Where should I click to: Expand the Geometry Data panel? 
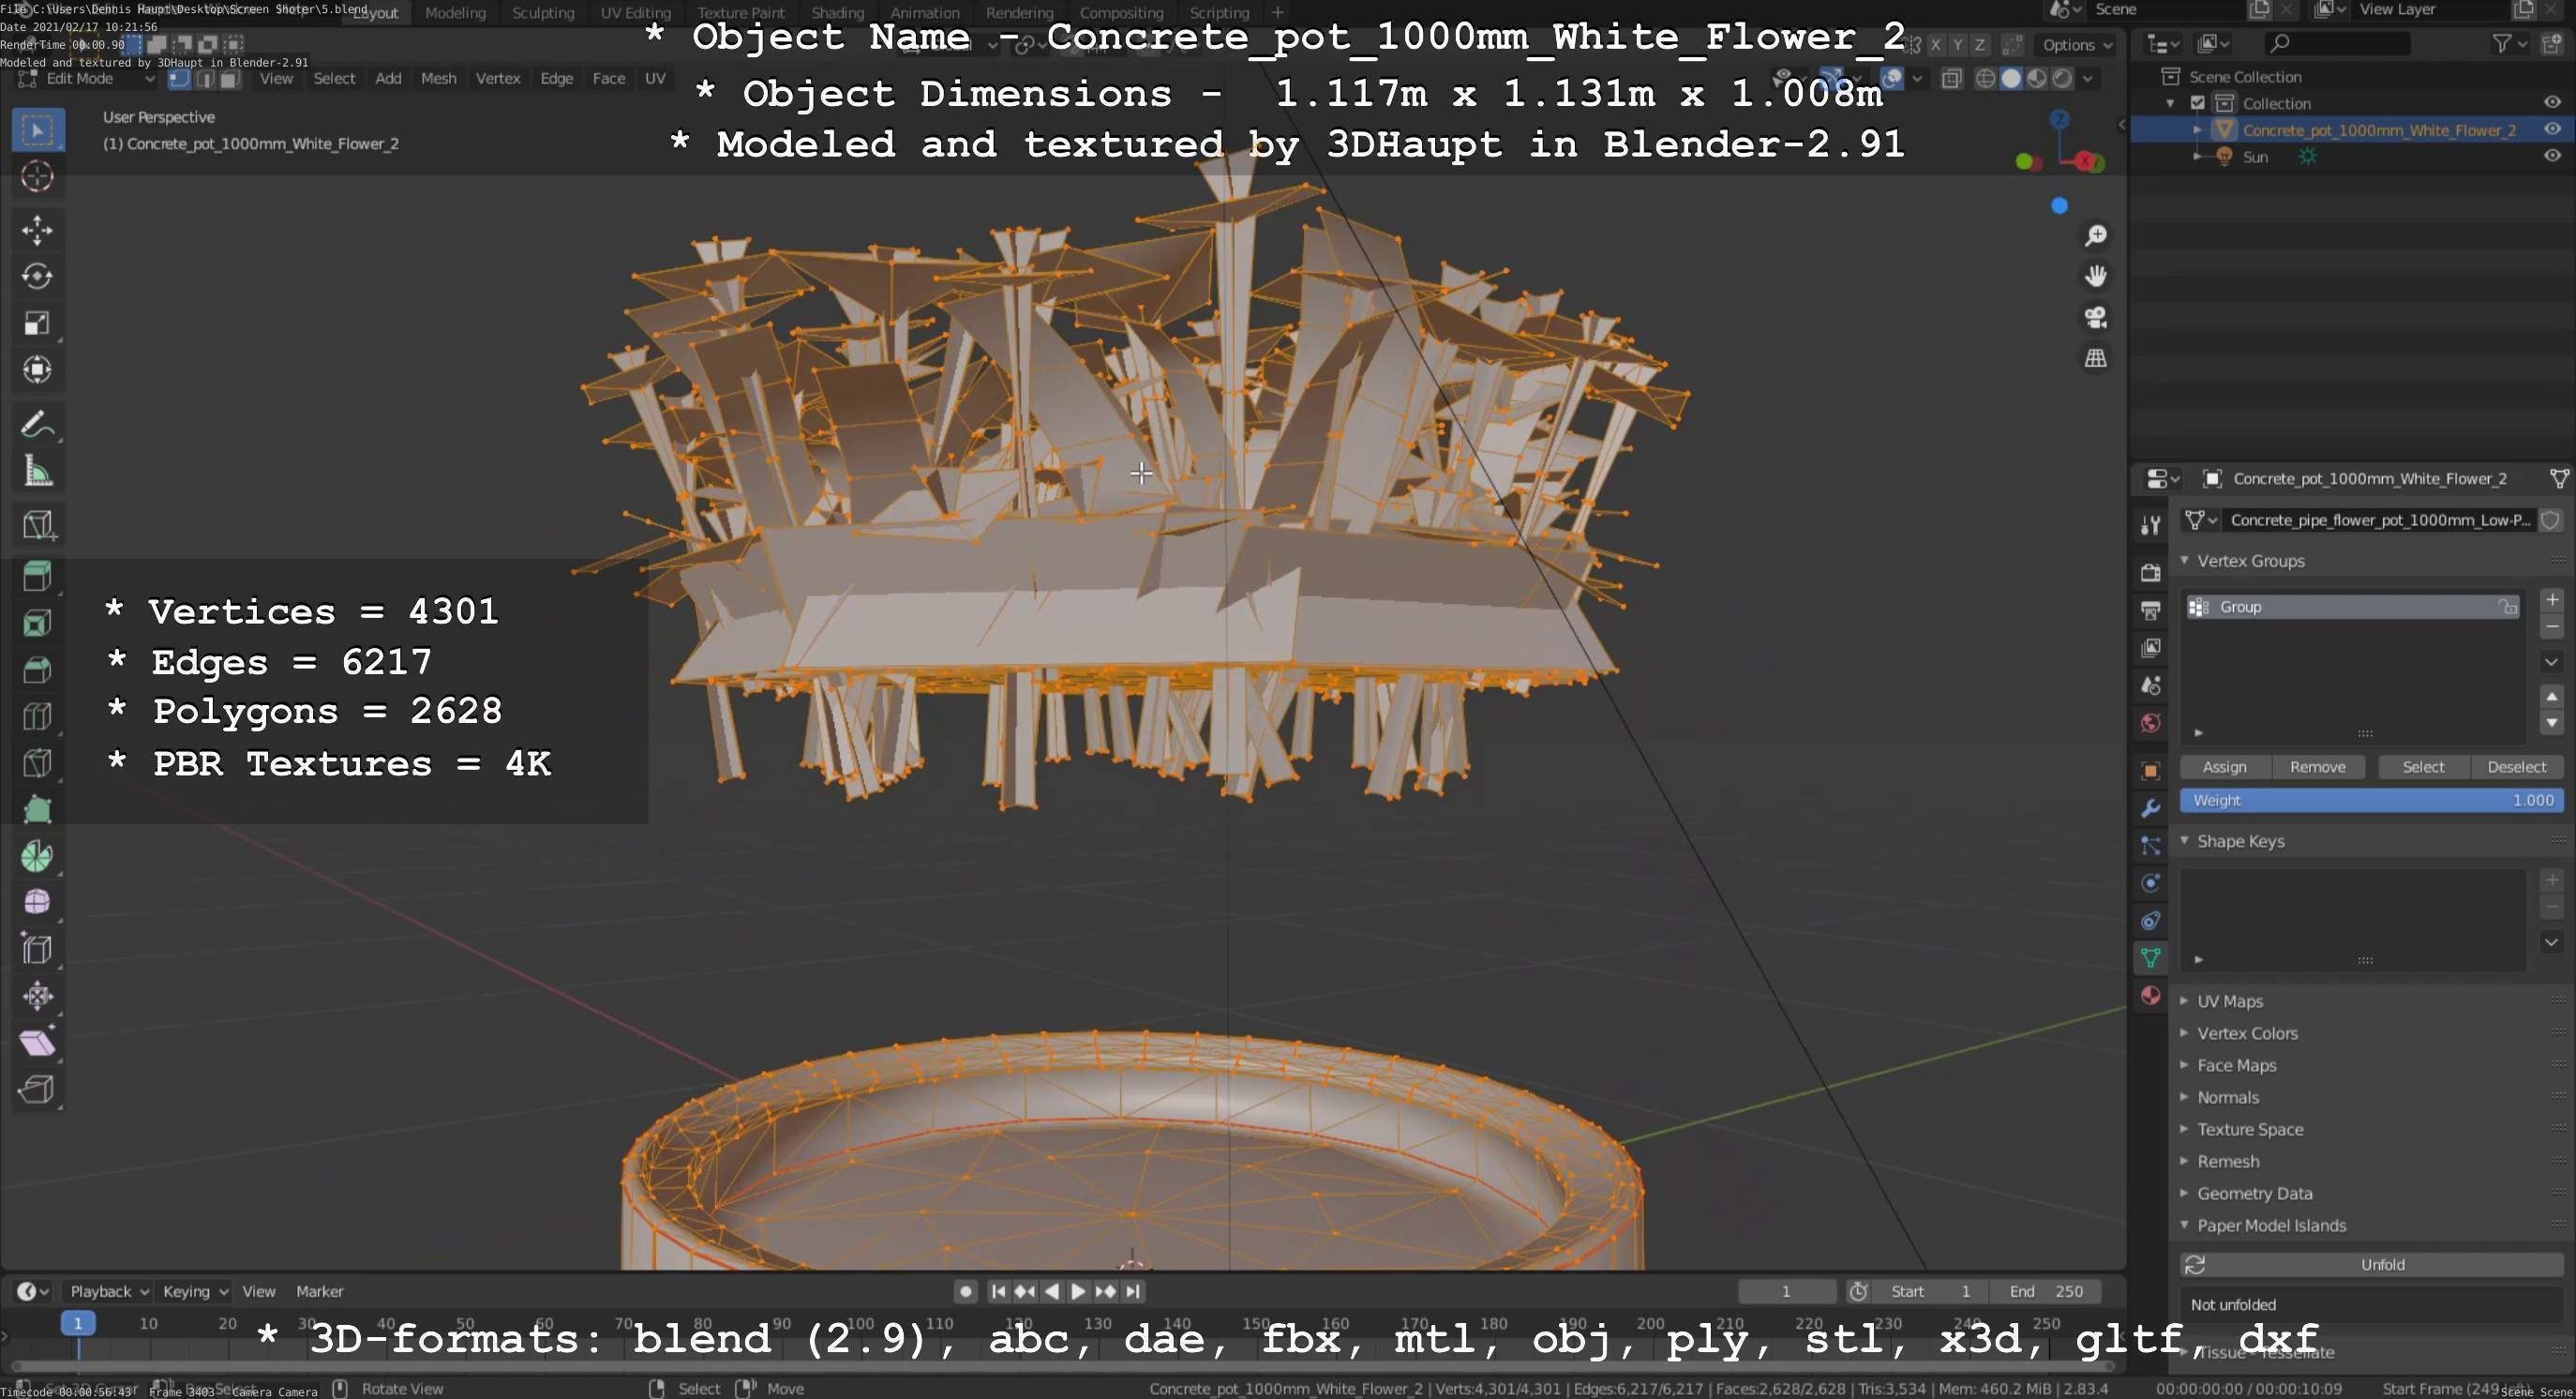pos(2185,1193)
